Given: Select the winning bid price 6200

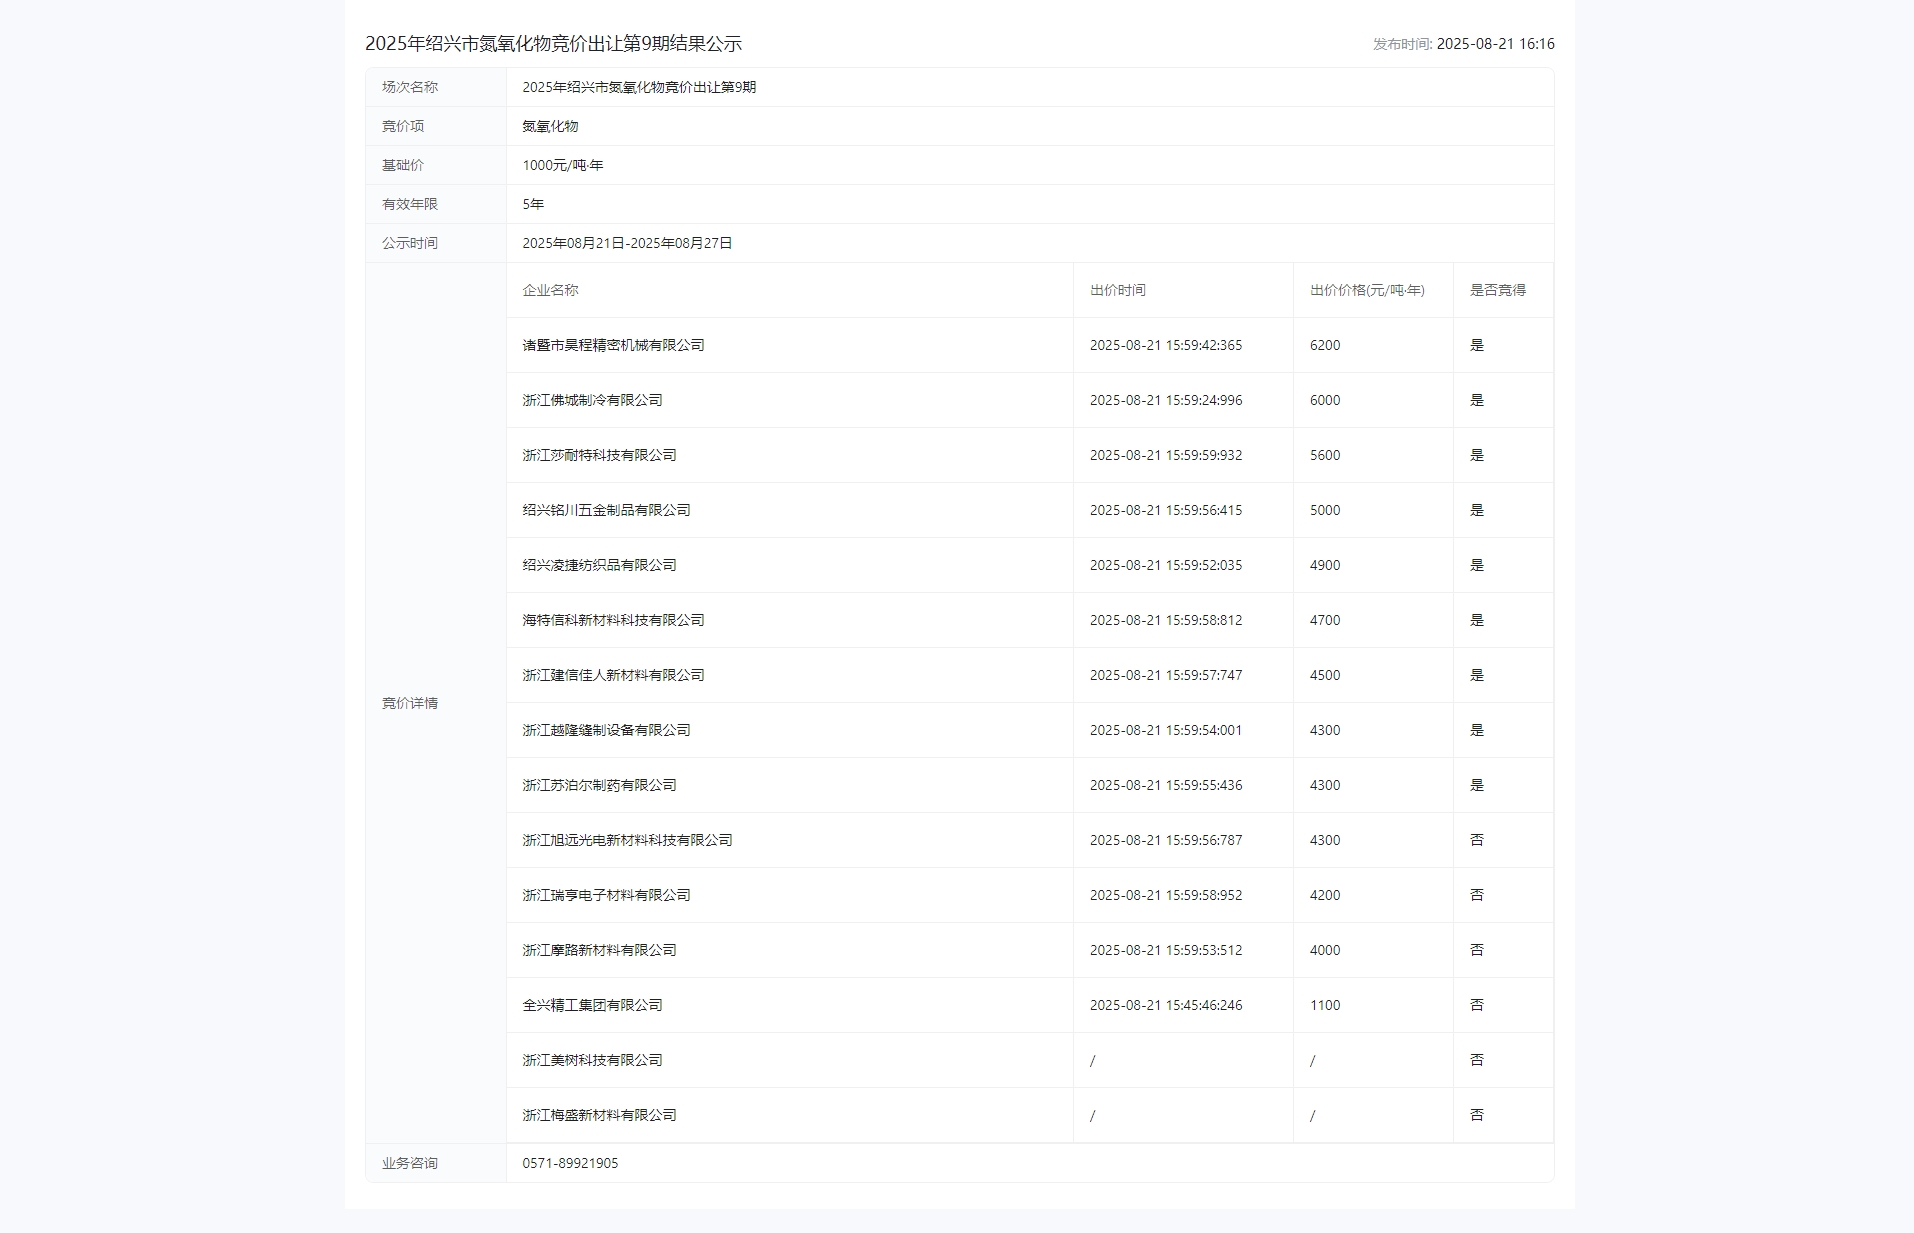Looking at the screenshot, I should 1324,345.
